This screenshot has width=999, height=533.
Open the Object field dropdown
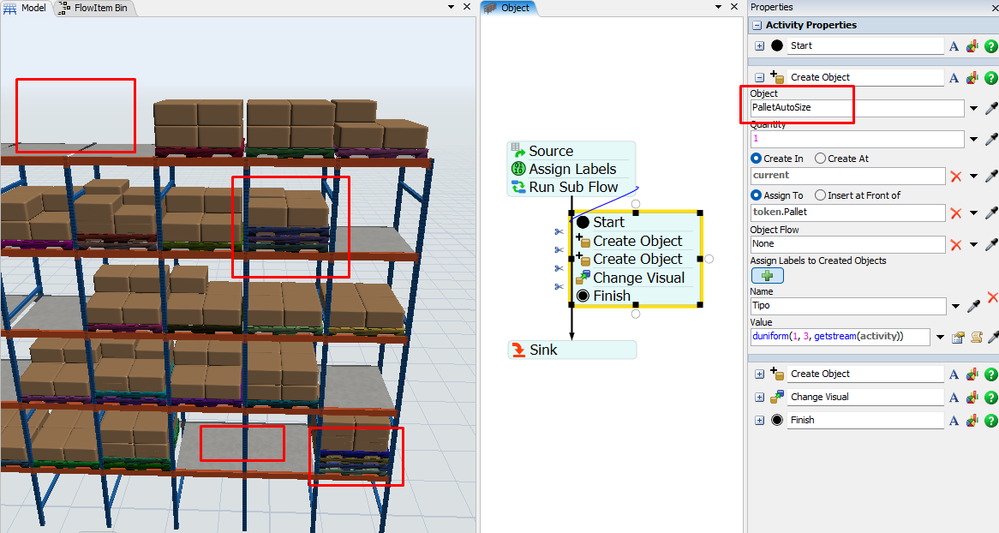[x=974, y=108]
